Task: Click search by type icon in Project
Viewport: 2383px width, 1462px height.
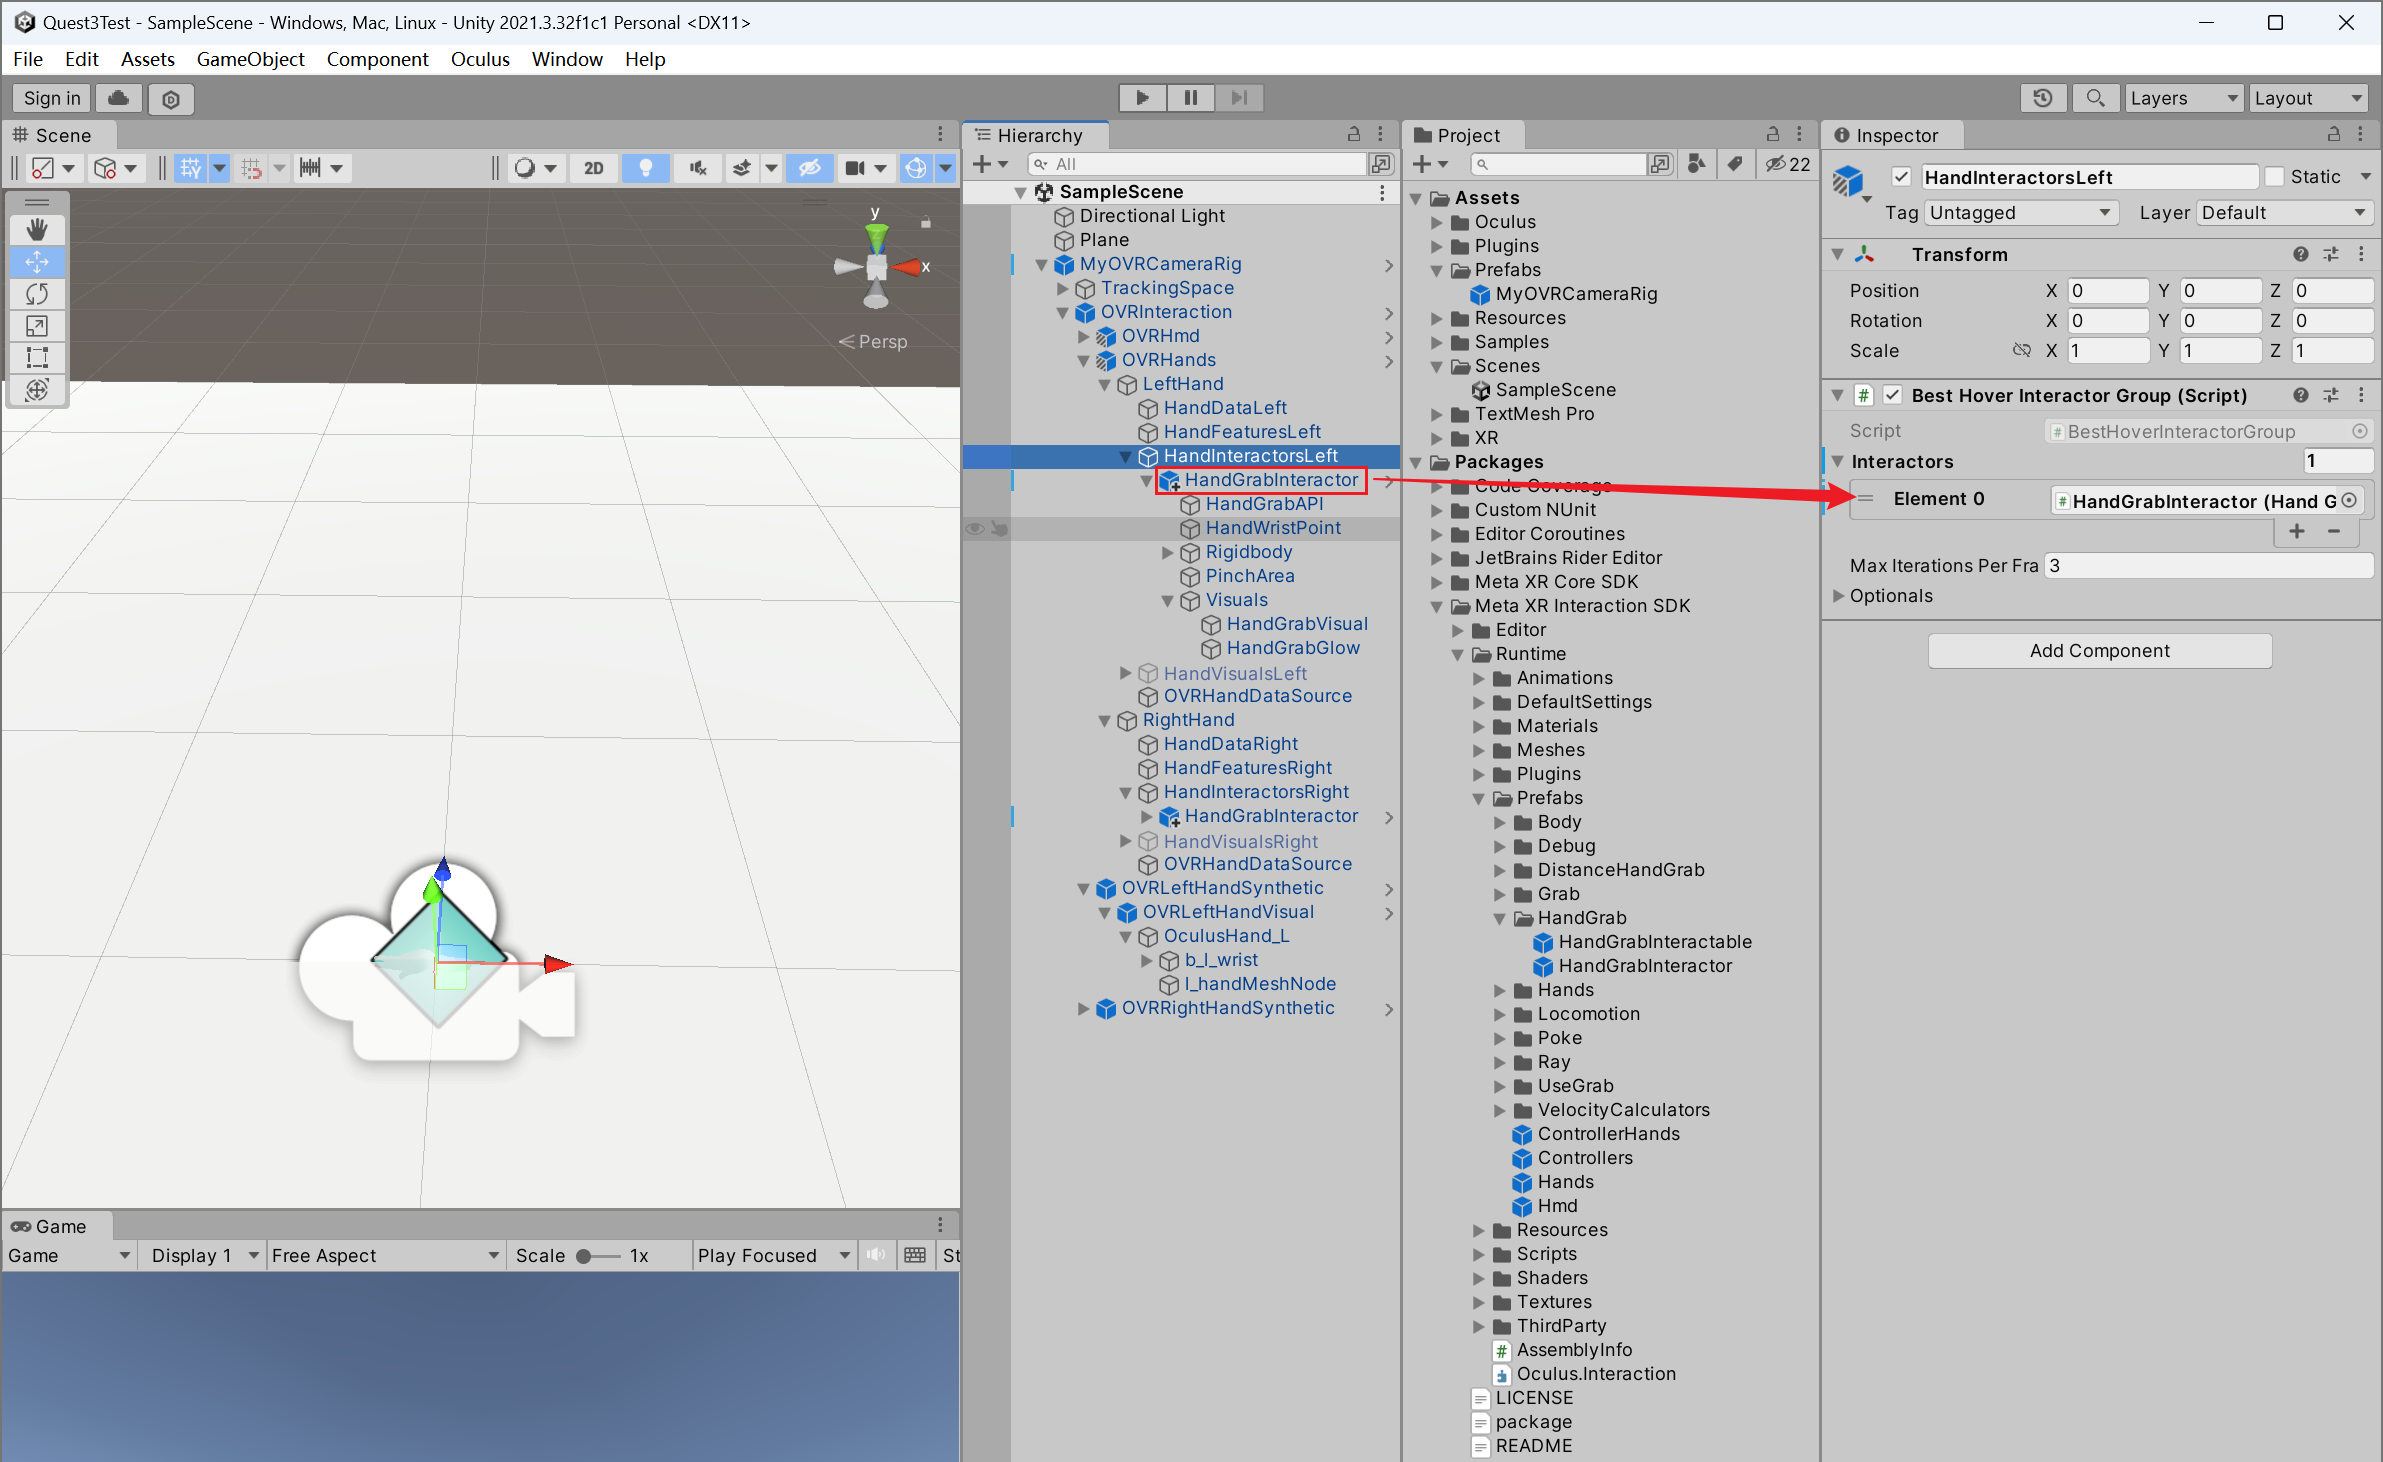Action: pyautogui.click(x=1696, y=164)
